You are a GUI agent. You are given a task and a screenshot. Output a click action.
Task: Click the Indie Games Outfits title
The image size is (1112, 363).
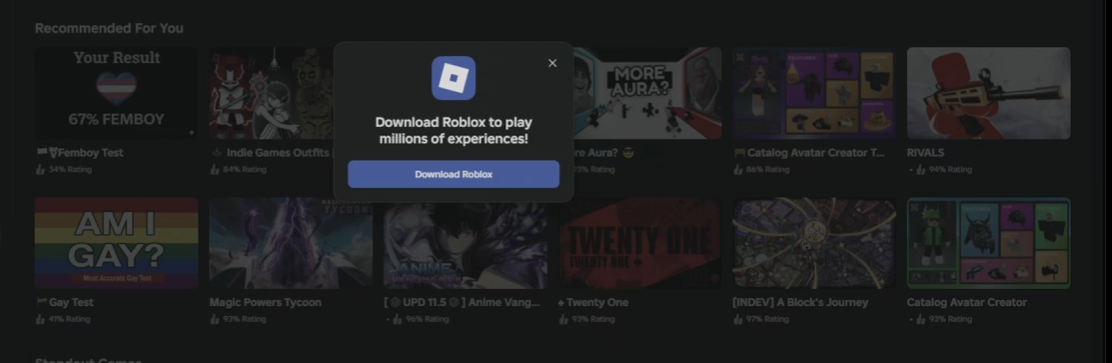tap(272, 152)
